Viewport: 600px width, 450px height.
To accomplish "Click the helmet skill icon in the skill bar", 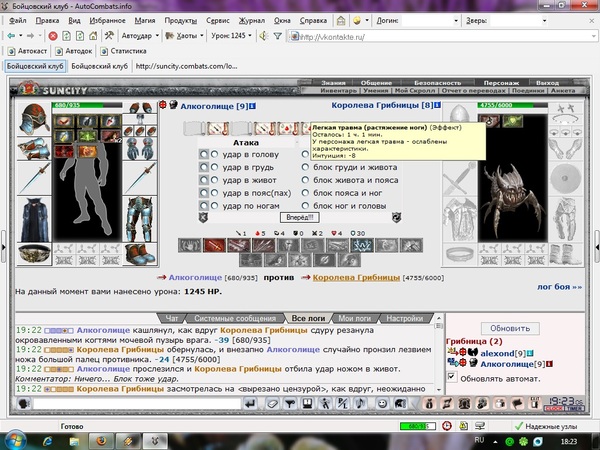I will [288, 245].
